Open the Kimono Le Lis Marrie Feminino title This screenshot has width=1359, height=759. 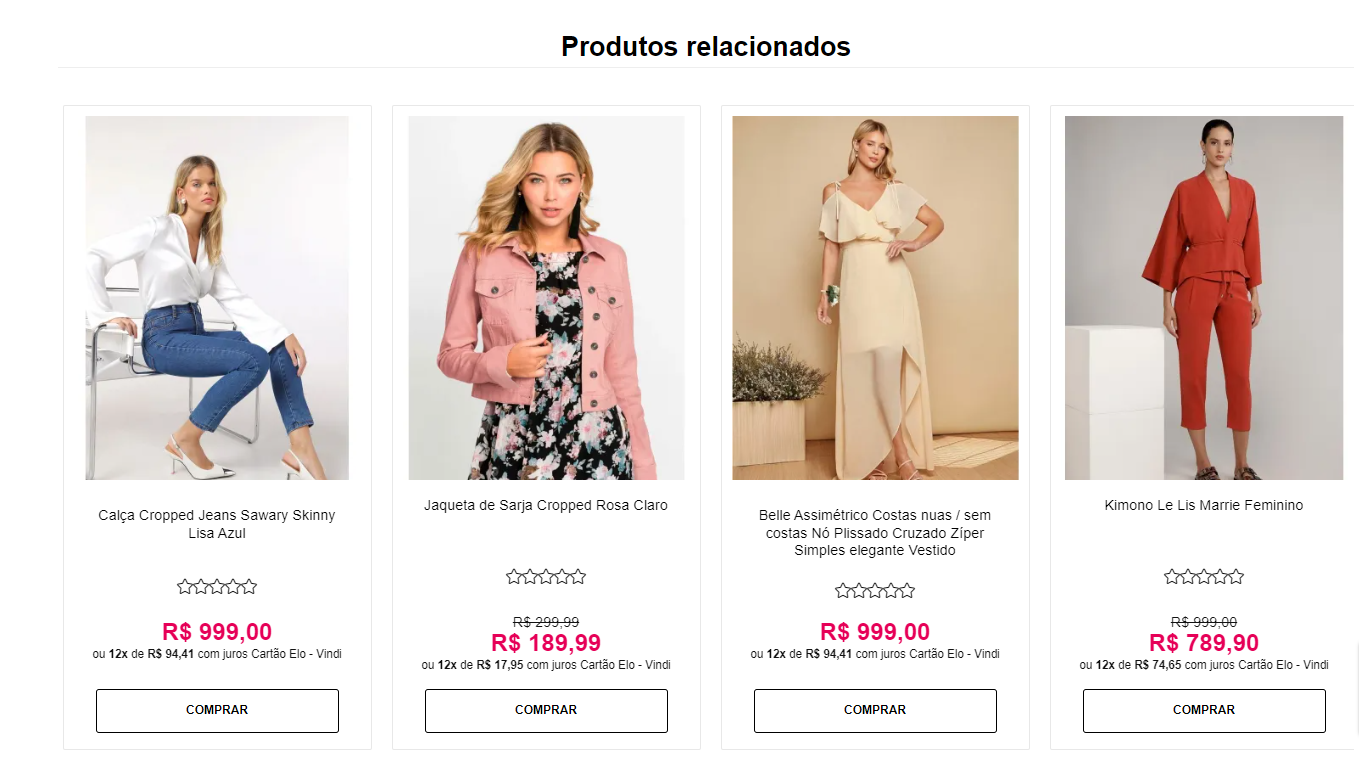point(1204,506)
